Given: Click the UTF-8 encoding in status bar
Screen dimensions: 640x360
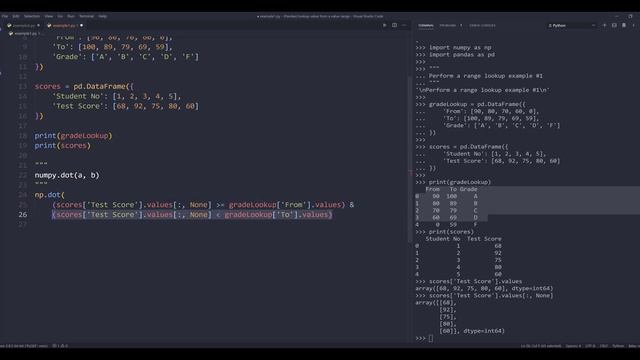Looking at the screenshot, I should (x=590, y=346).
